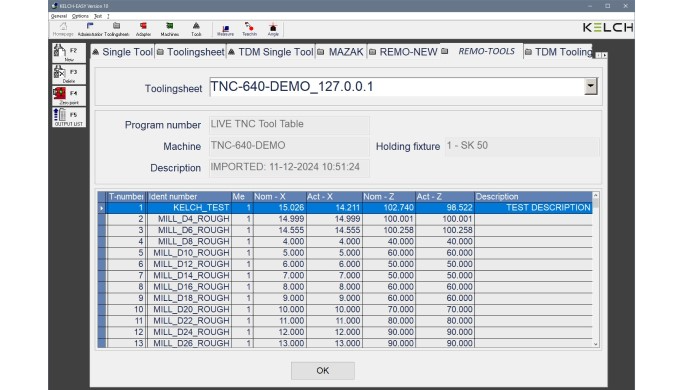The height and width of the screenshot is (390, 680).
Task: Open the Adapter toolbar icon
Action: [x=143, y=29]
